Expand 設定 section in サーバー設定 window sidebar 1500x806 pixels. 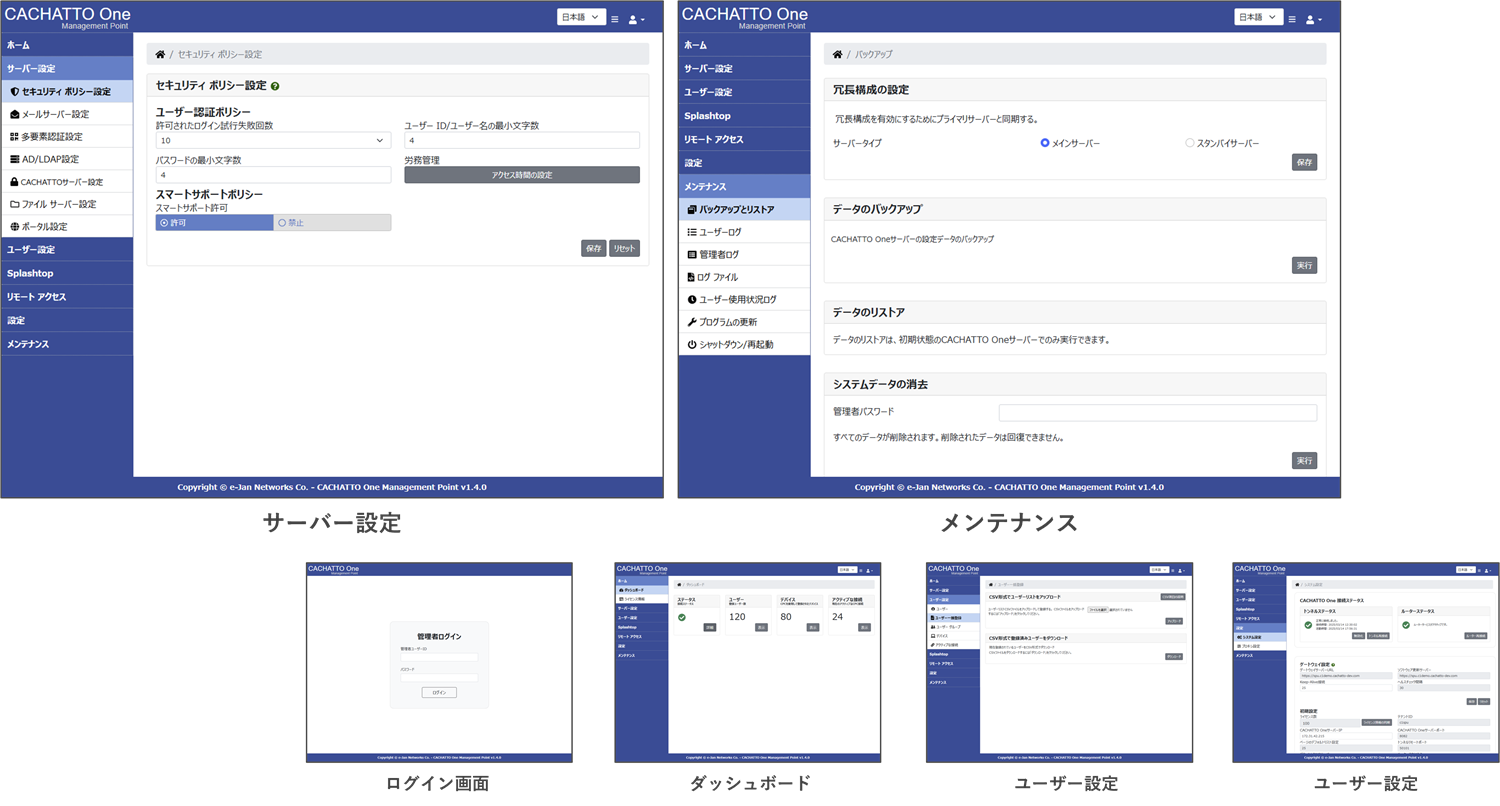67,320
